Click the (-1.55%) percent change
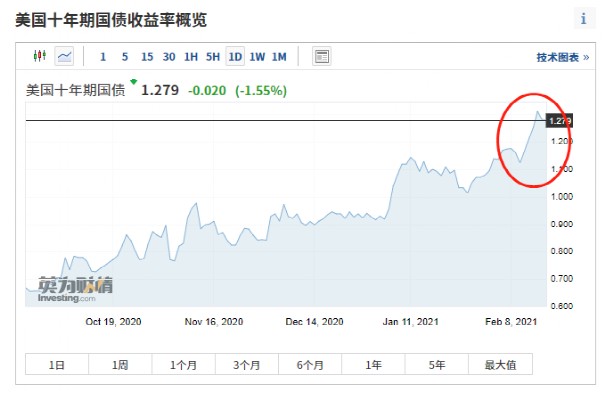 coord(261,91)
